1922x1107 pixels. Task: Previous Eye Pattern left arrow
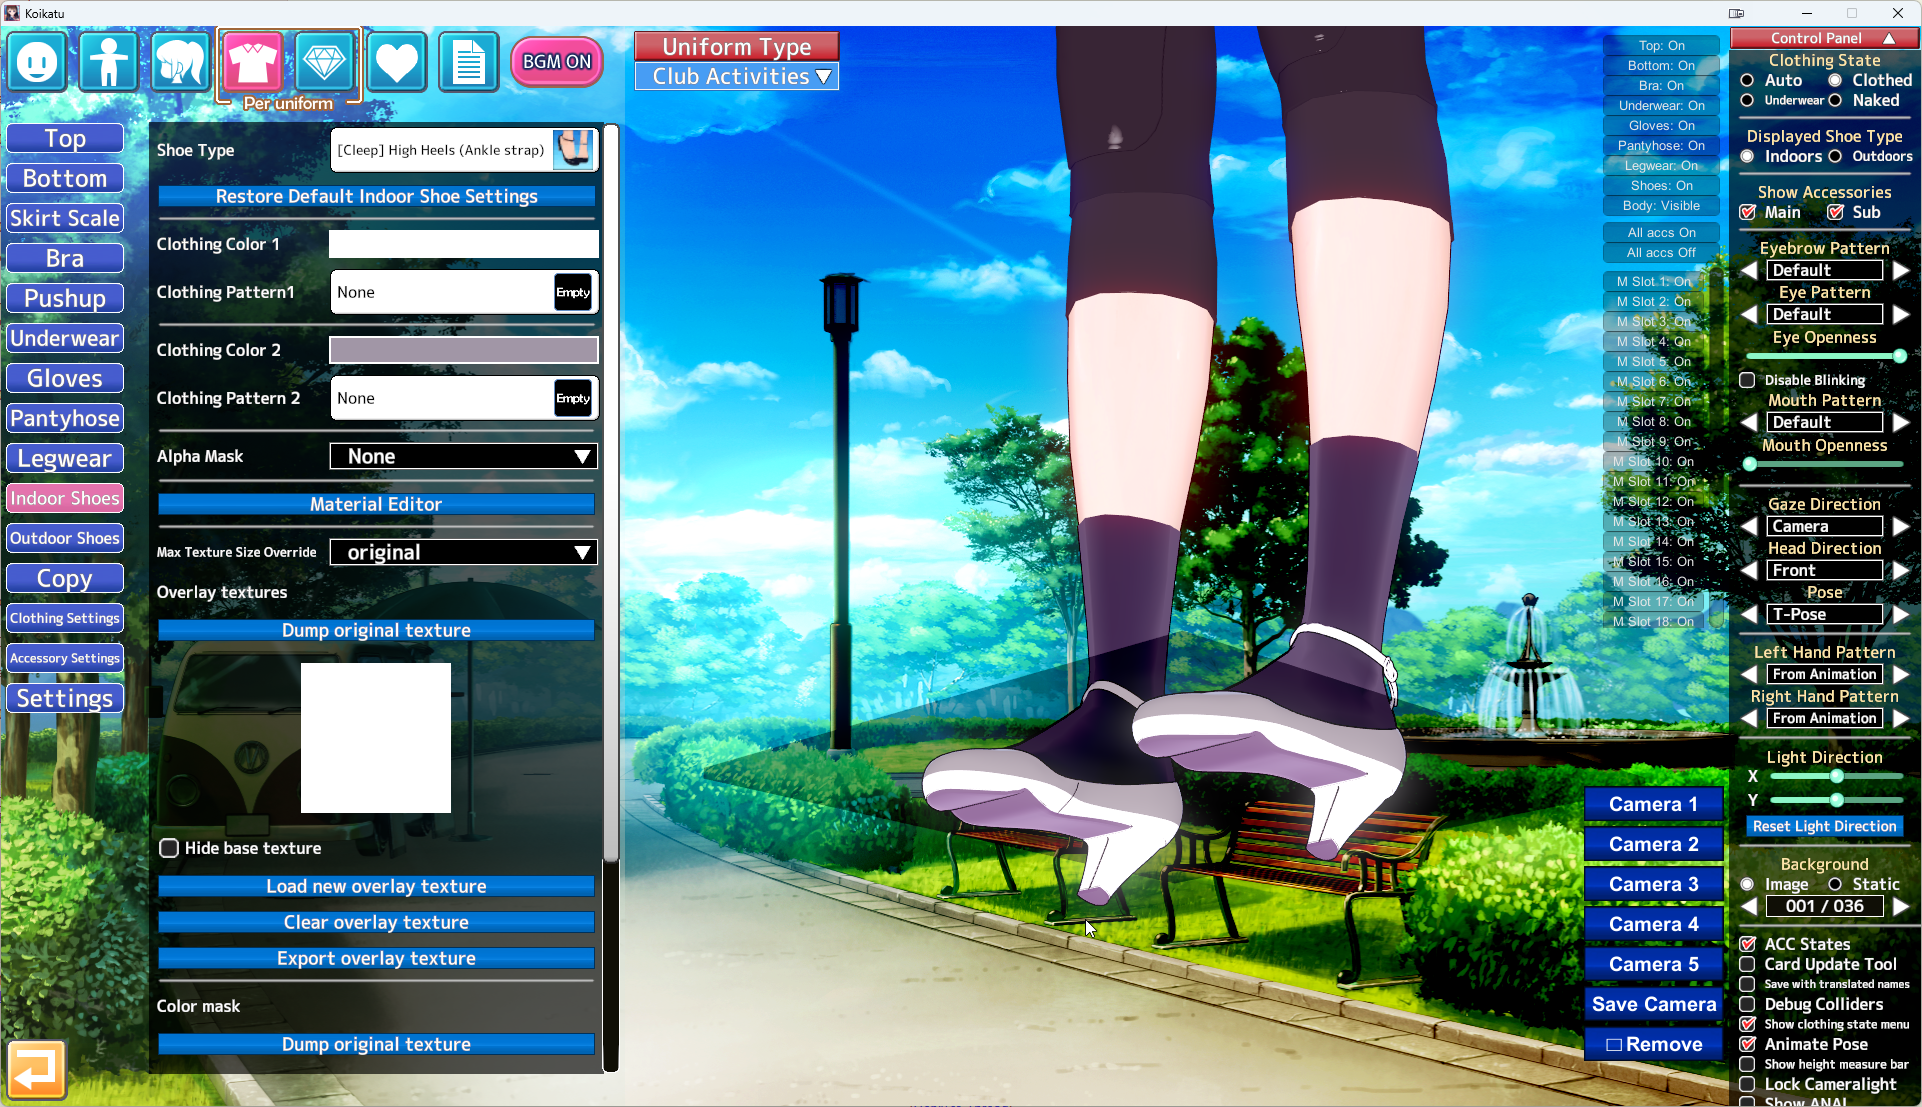(1749, 314)
